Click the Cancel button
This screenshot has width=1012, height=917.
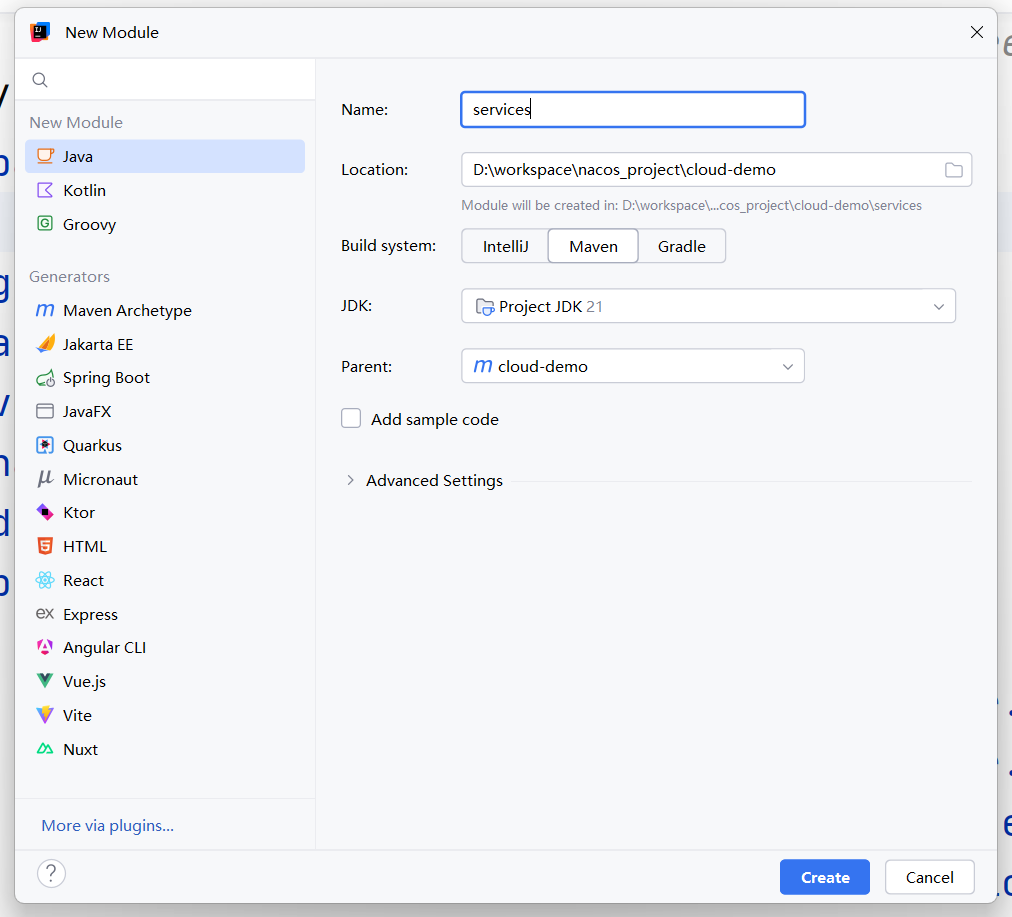[x=929, y=877]
